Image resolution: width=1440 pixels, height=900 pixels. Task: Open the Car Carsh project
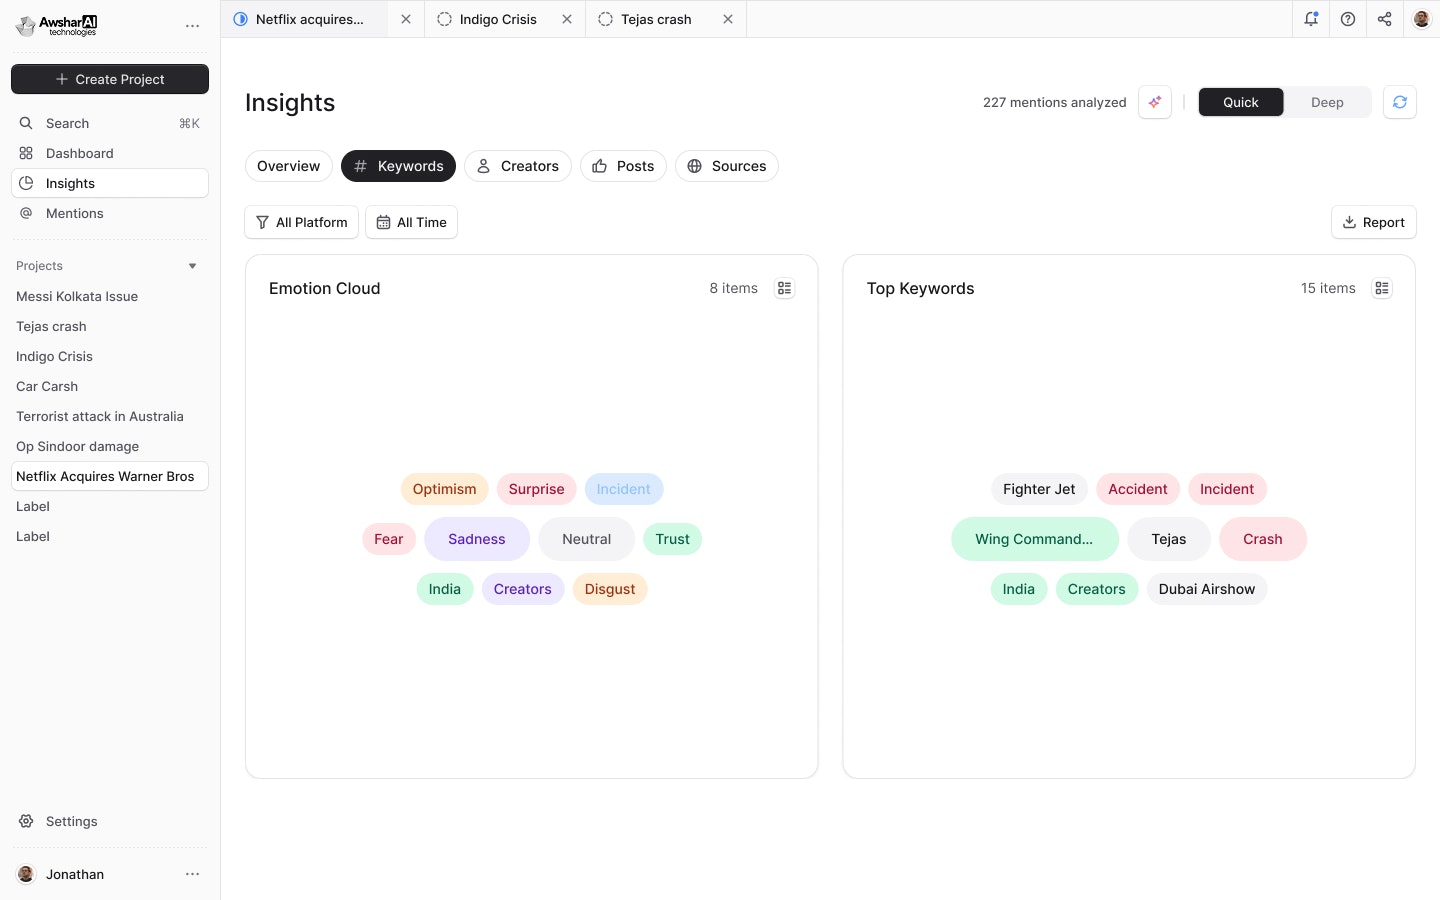47,386
